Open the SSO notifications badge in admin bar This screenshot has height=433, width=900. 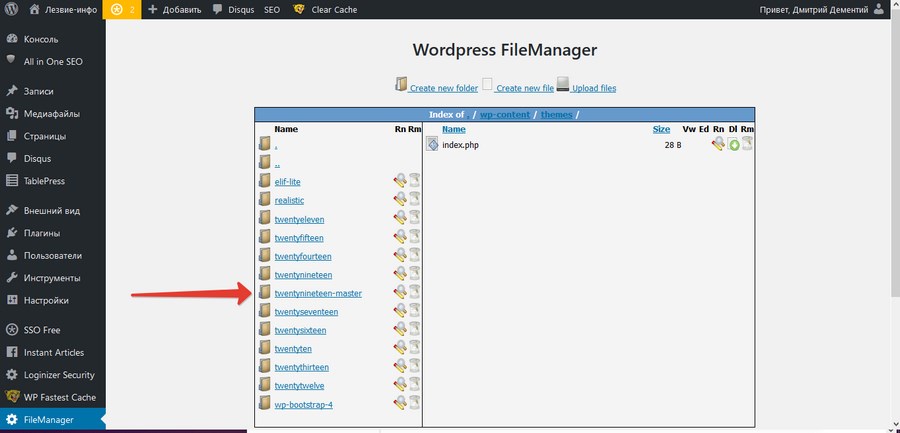[x=122, y=10]
